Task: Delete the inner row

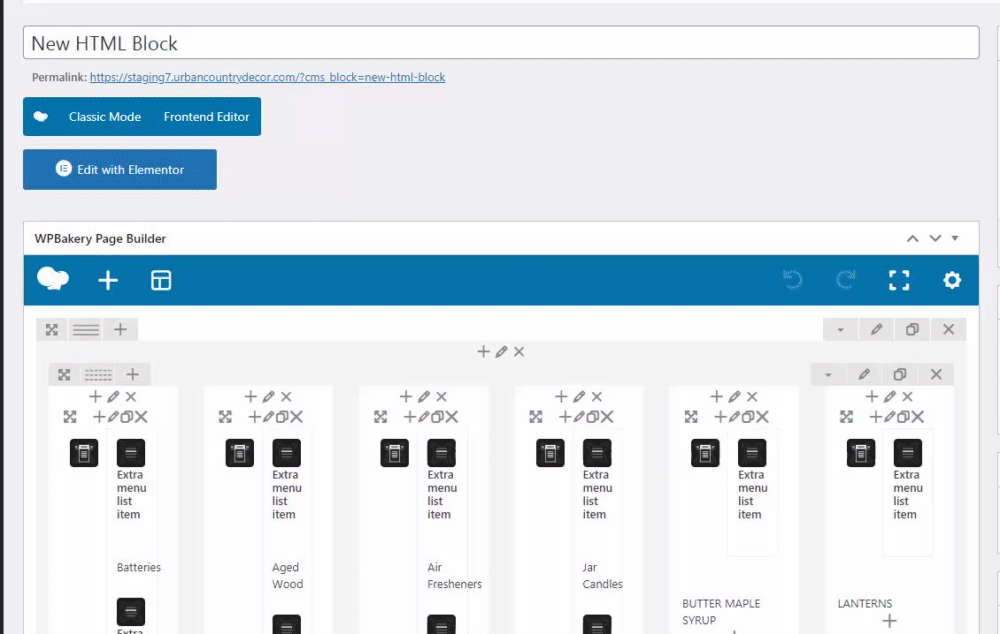Action: [936, 374]
